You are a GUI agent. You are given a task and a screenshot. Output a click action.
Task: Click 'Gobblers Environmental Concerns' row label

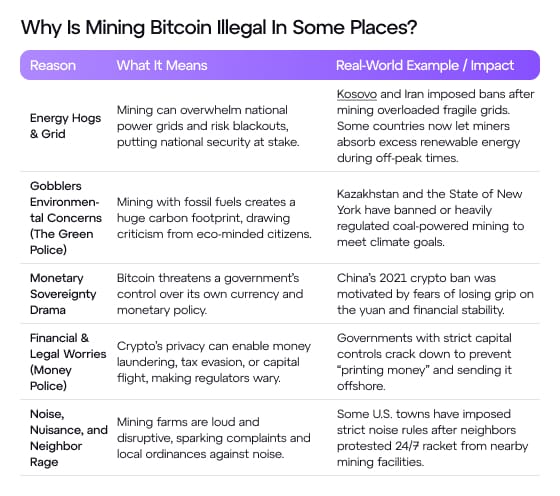(x=66, y=217)
